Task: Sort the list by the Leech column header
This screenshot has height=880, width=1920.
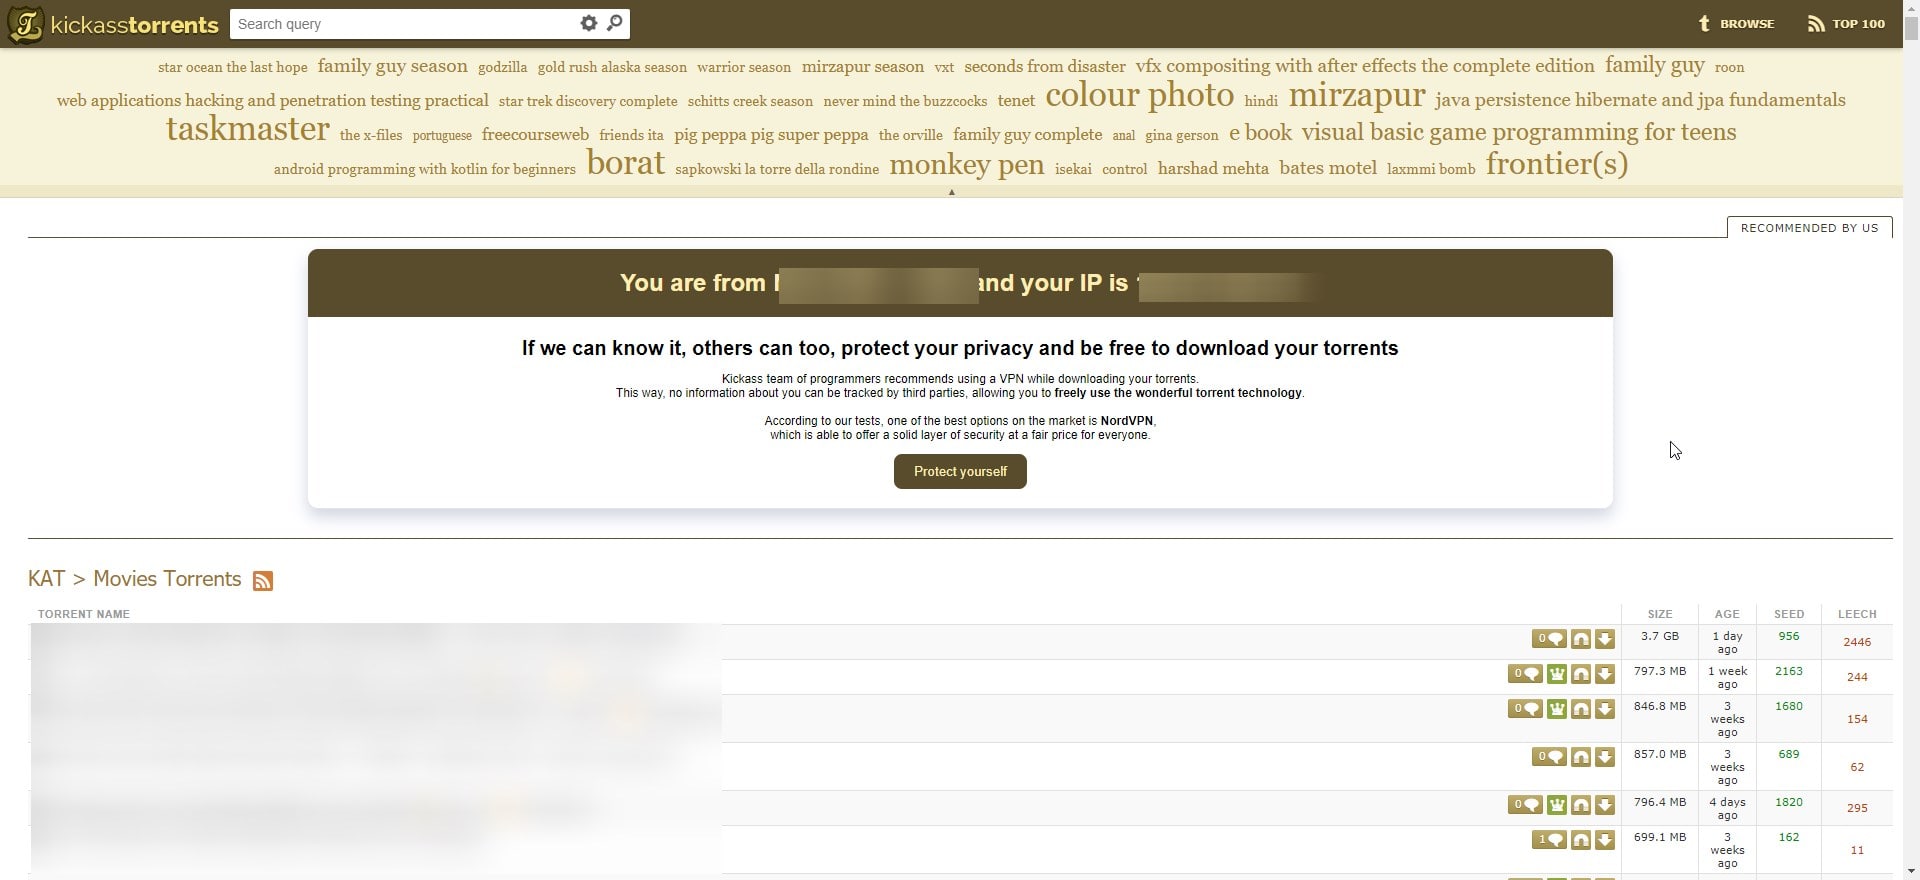Action: tap(1857, 614)
